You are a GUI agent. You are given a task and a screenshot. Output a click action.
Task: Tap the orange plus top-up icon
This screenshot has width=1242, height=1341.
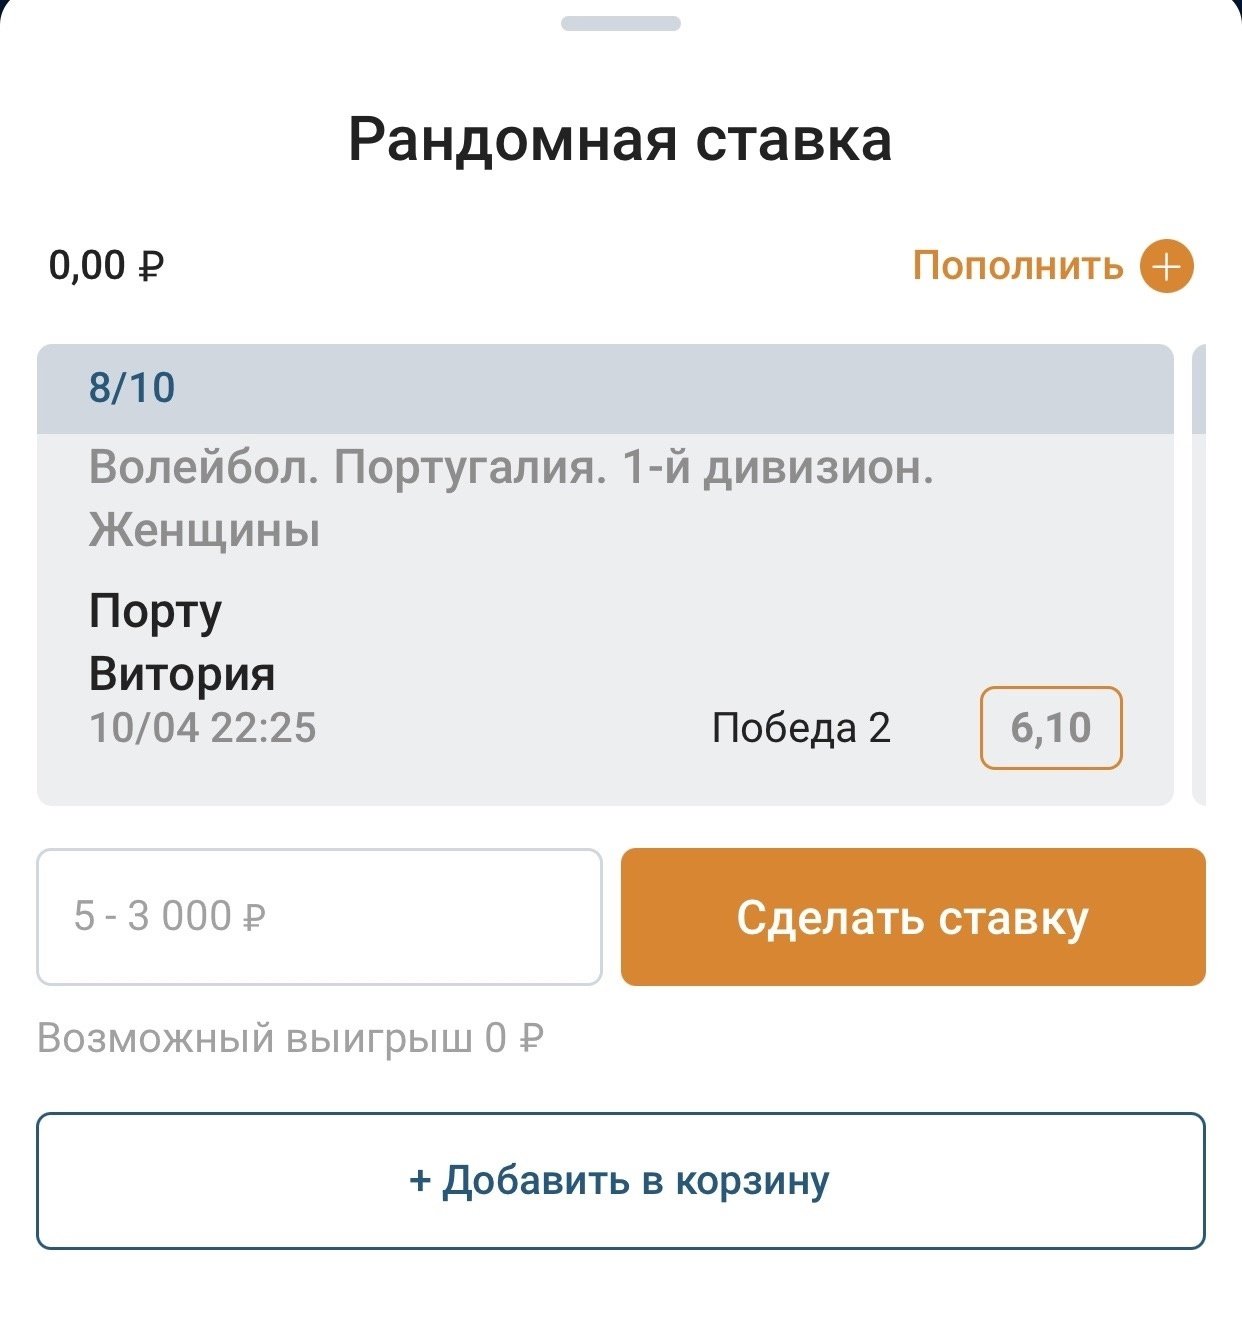[x=1167, y=267]
